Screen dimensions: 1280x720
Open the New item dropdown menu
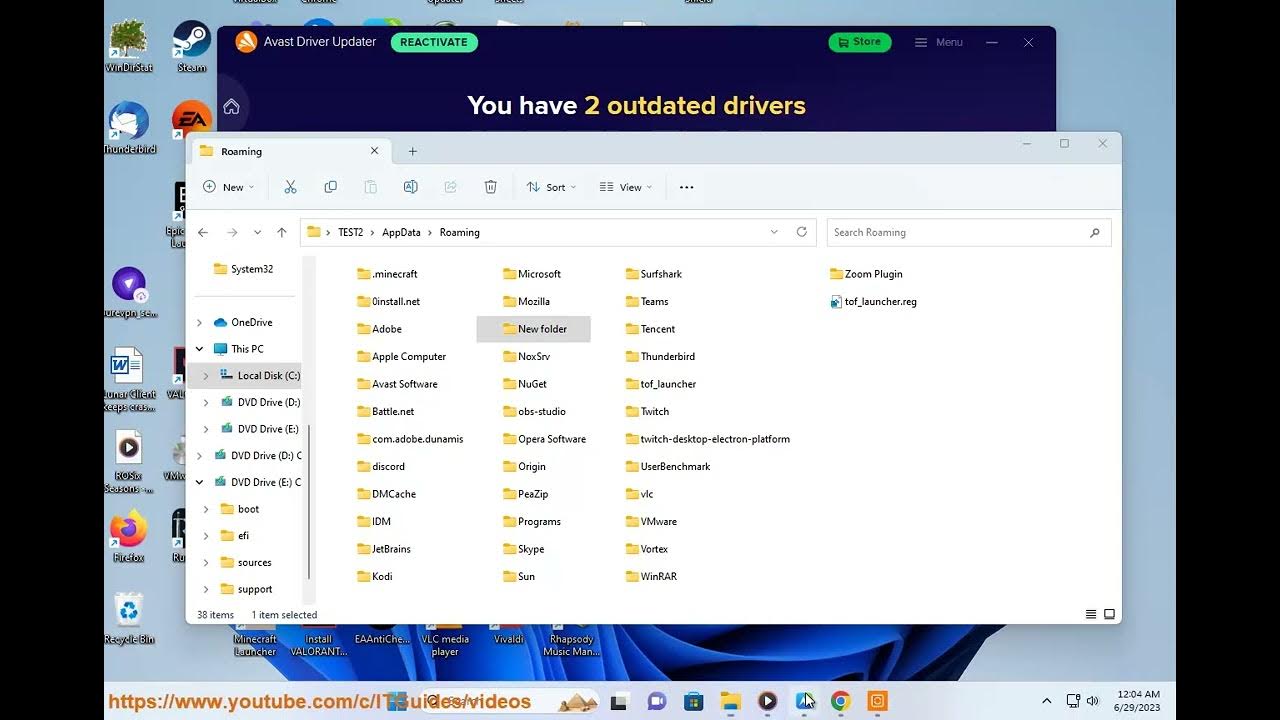coord(228,187)
